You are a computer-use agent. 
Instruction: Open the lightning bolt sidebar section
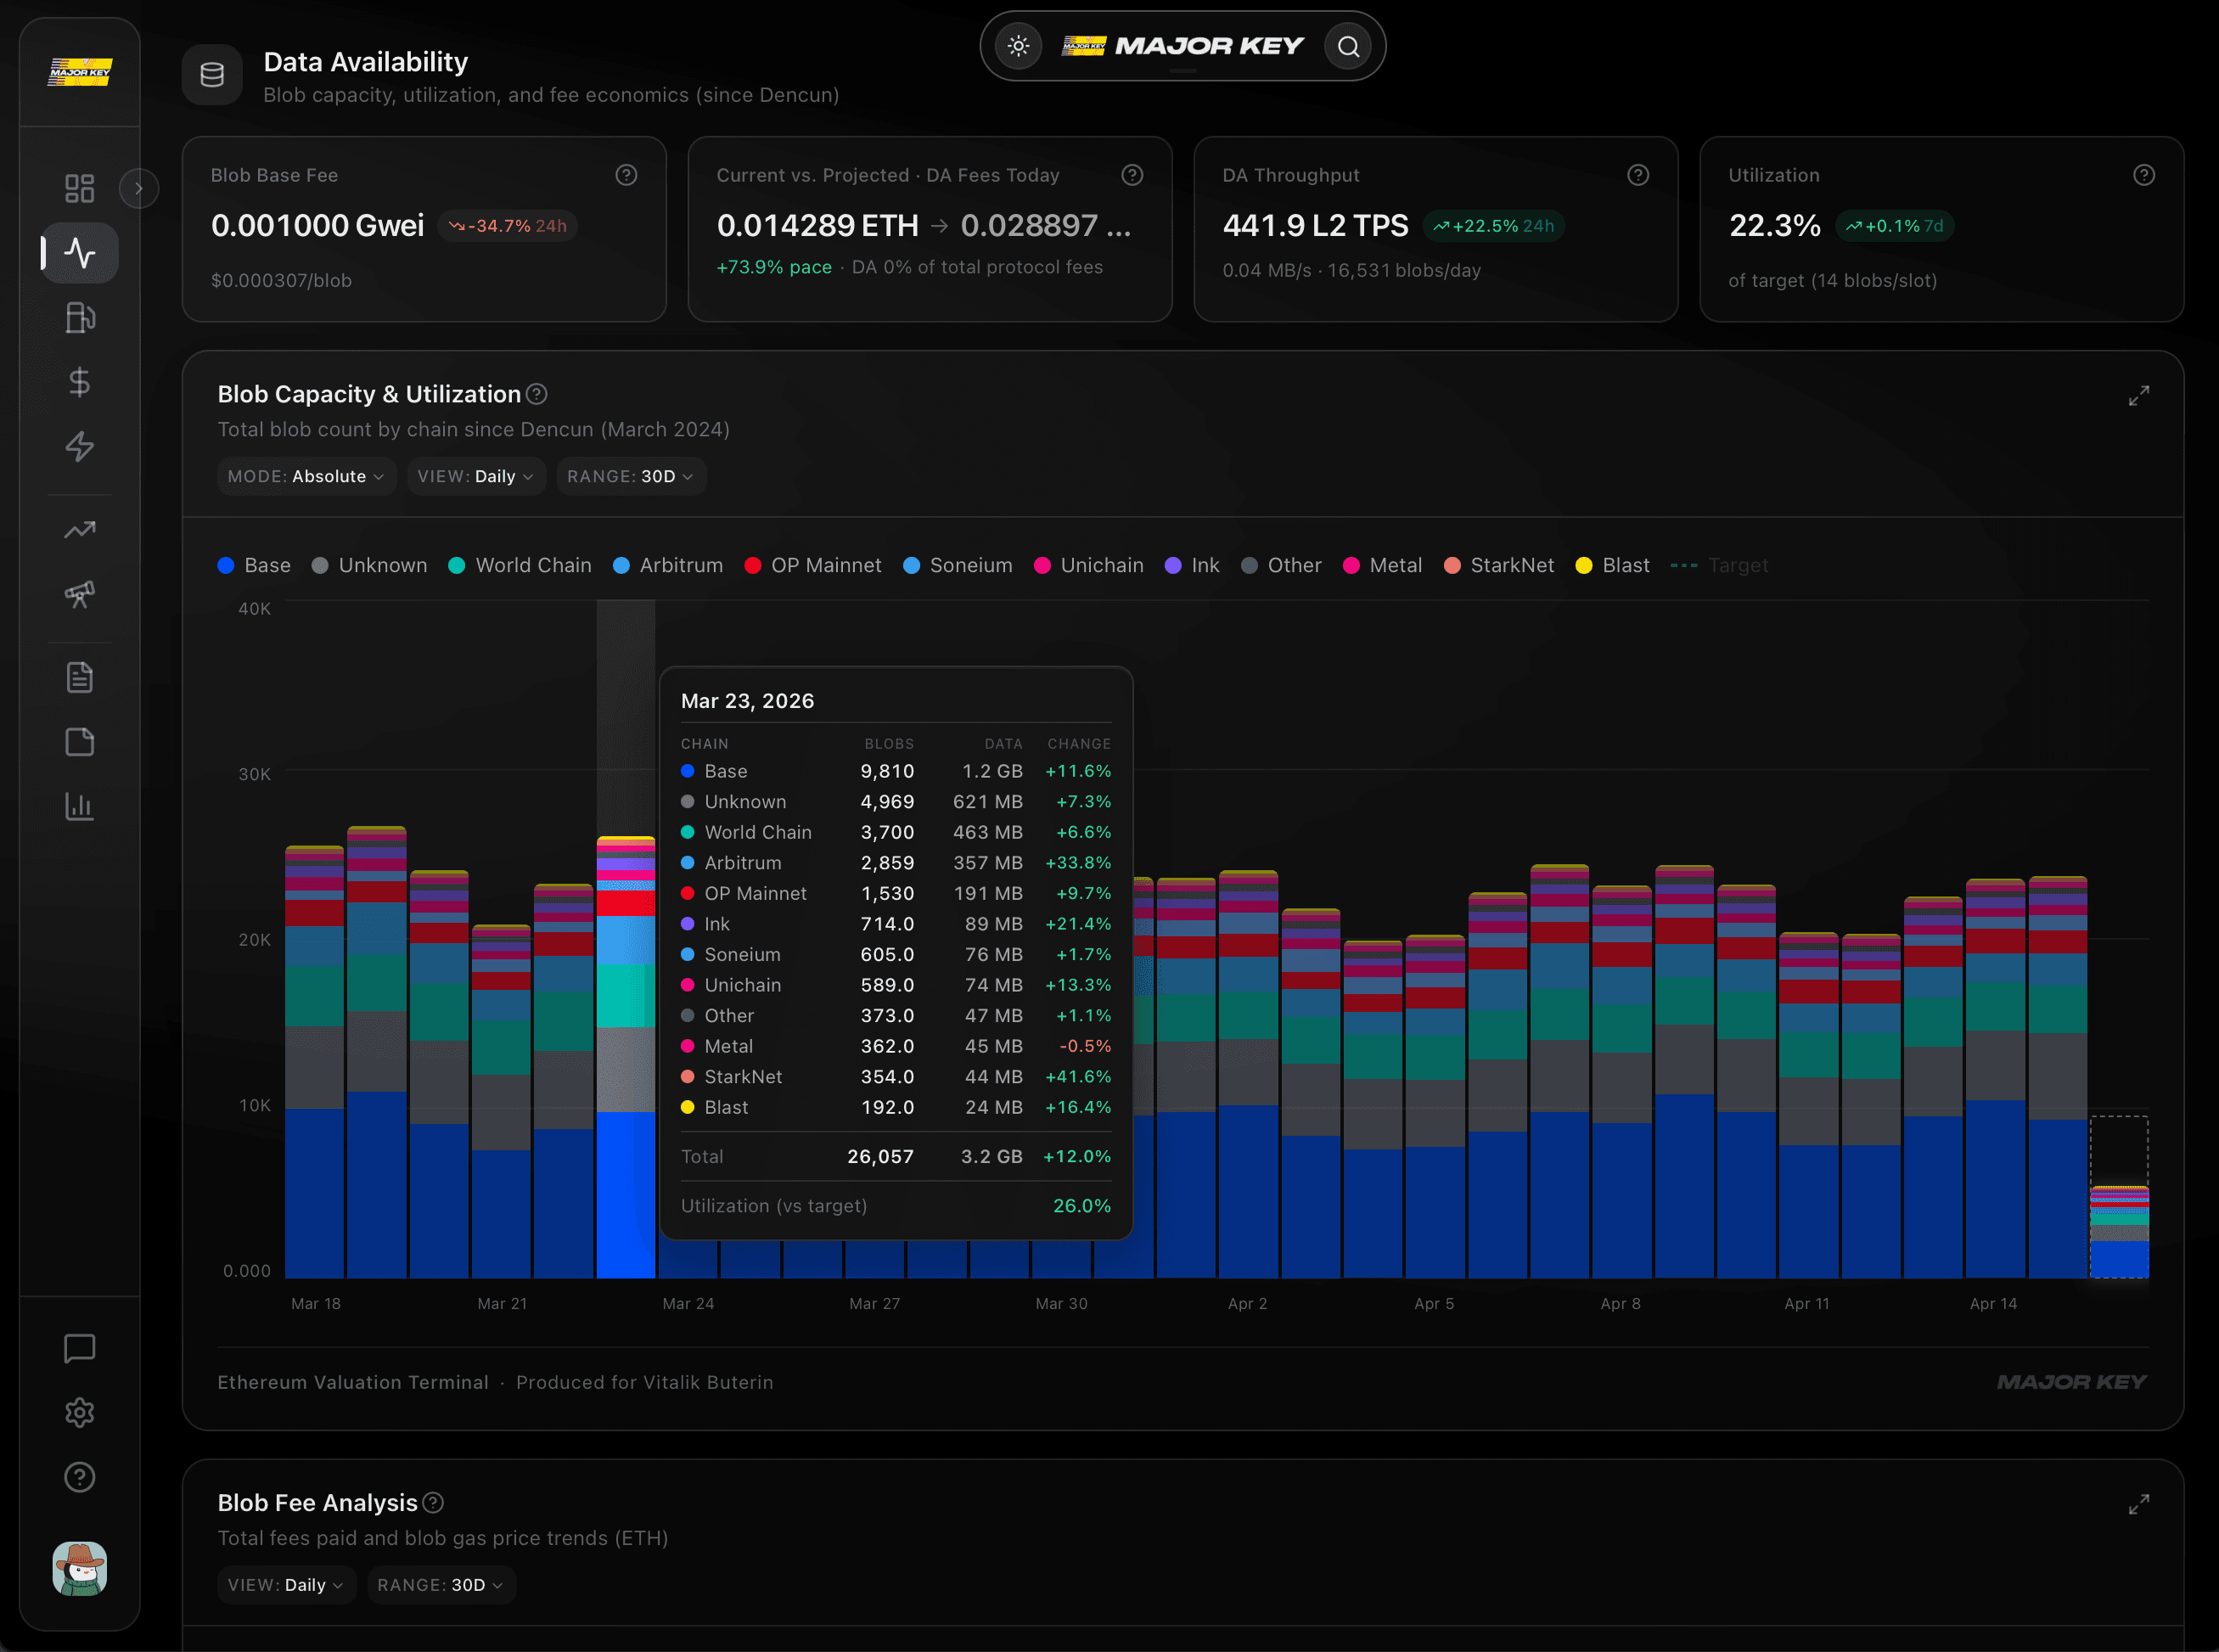(80, 446)
